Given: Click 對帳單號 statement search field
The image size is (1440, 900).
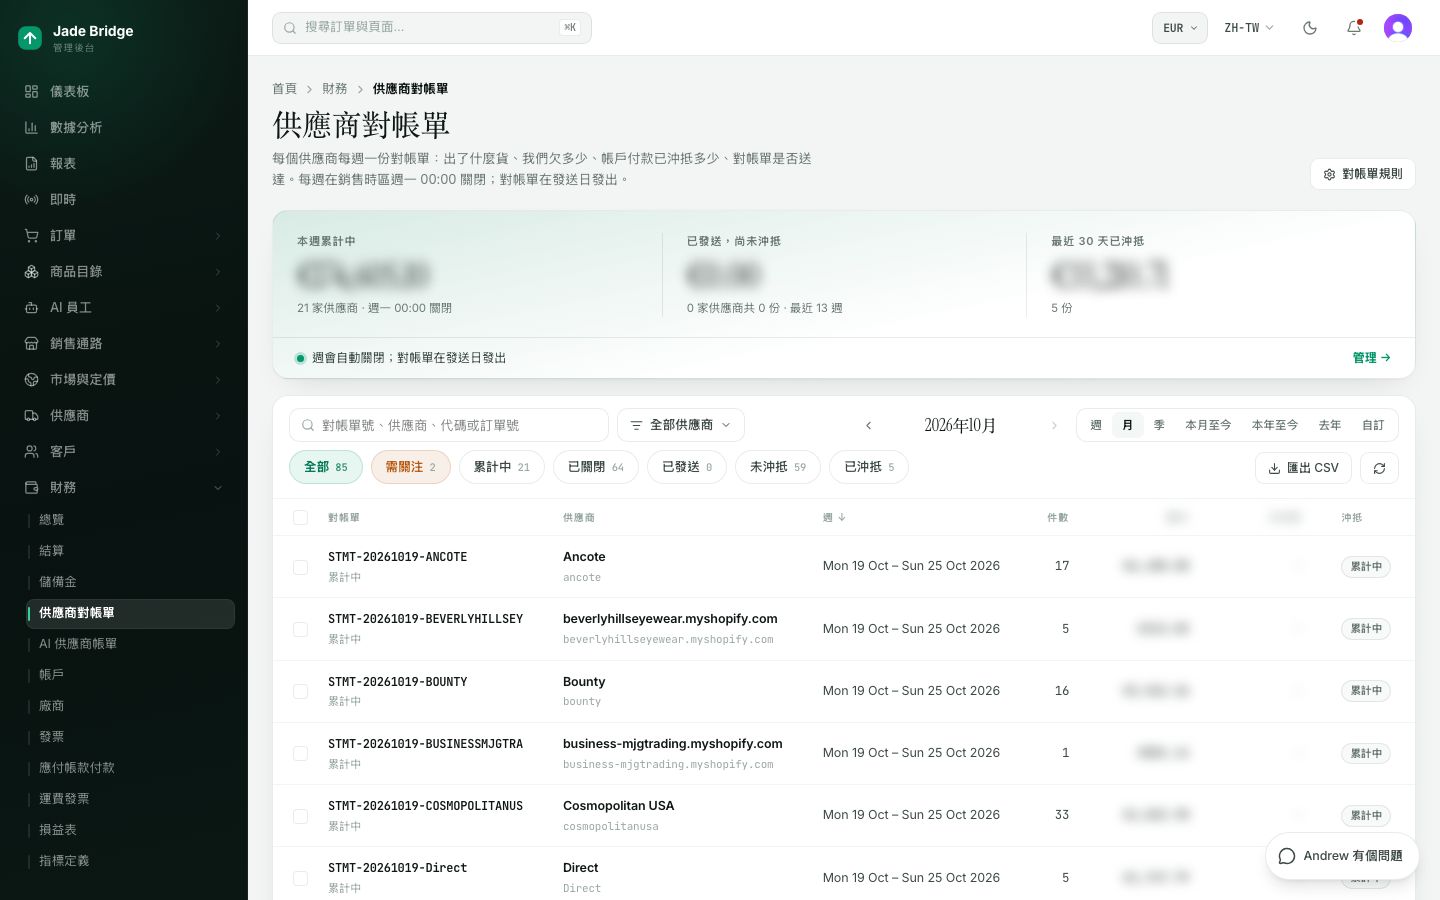Looking at the screenshot, I should 449,425.
